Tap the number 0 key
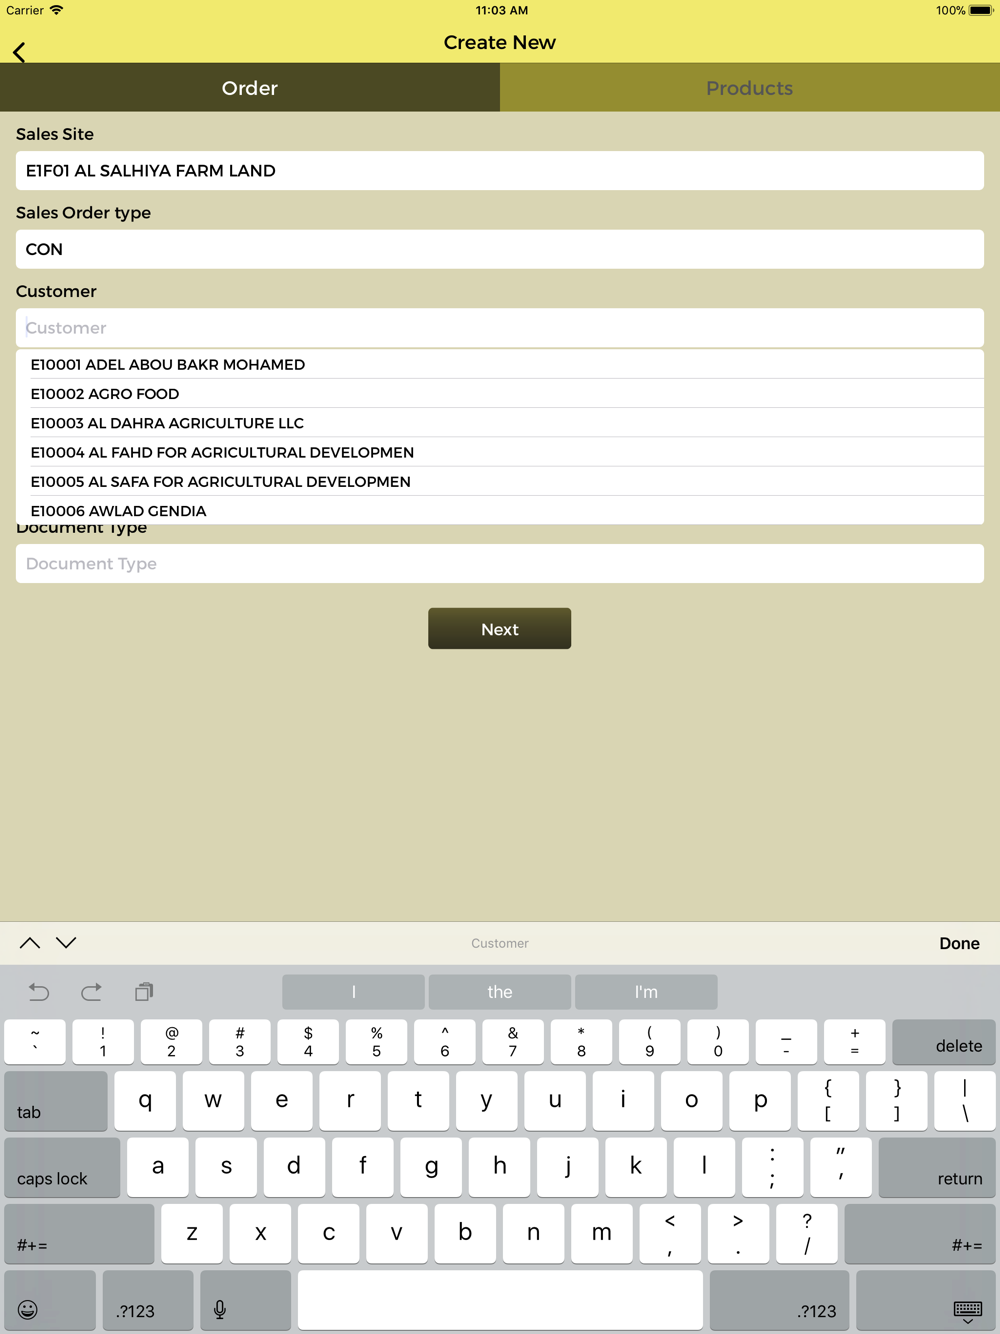Image resolution: width=1000 pixels, height=1334 pixels. point(718,1042)
